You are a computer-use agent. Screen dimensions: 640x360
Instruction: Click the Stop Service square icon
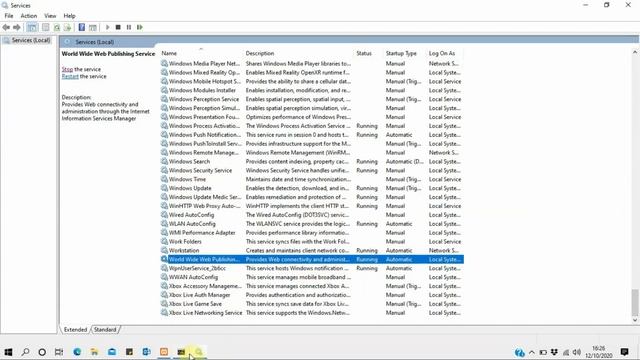click(118, 27)
